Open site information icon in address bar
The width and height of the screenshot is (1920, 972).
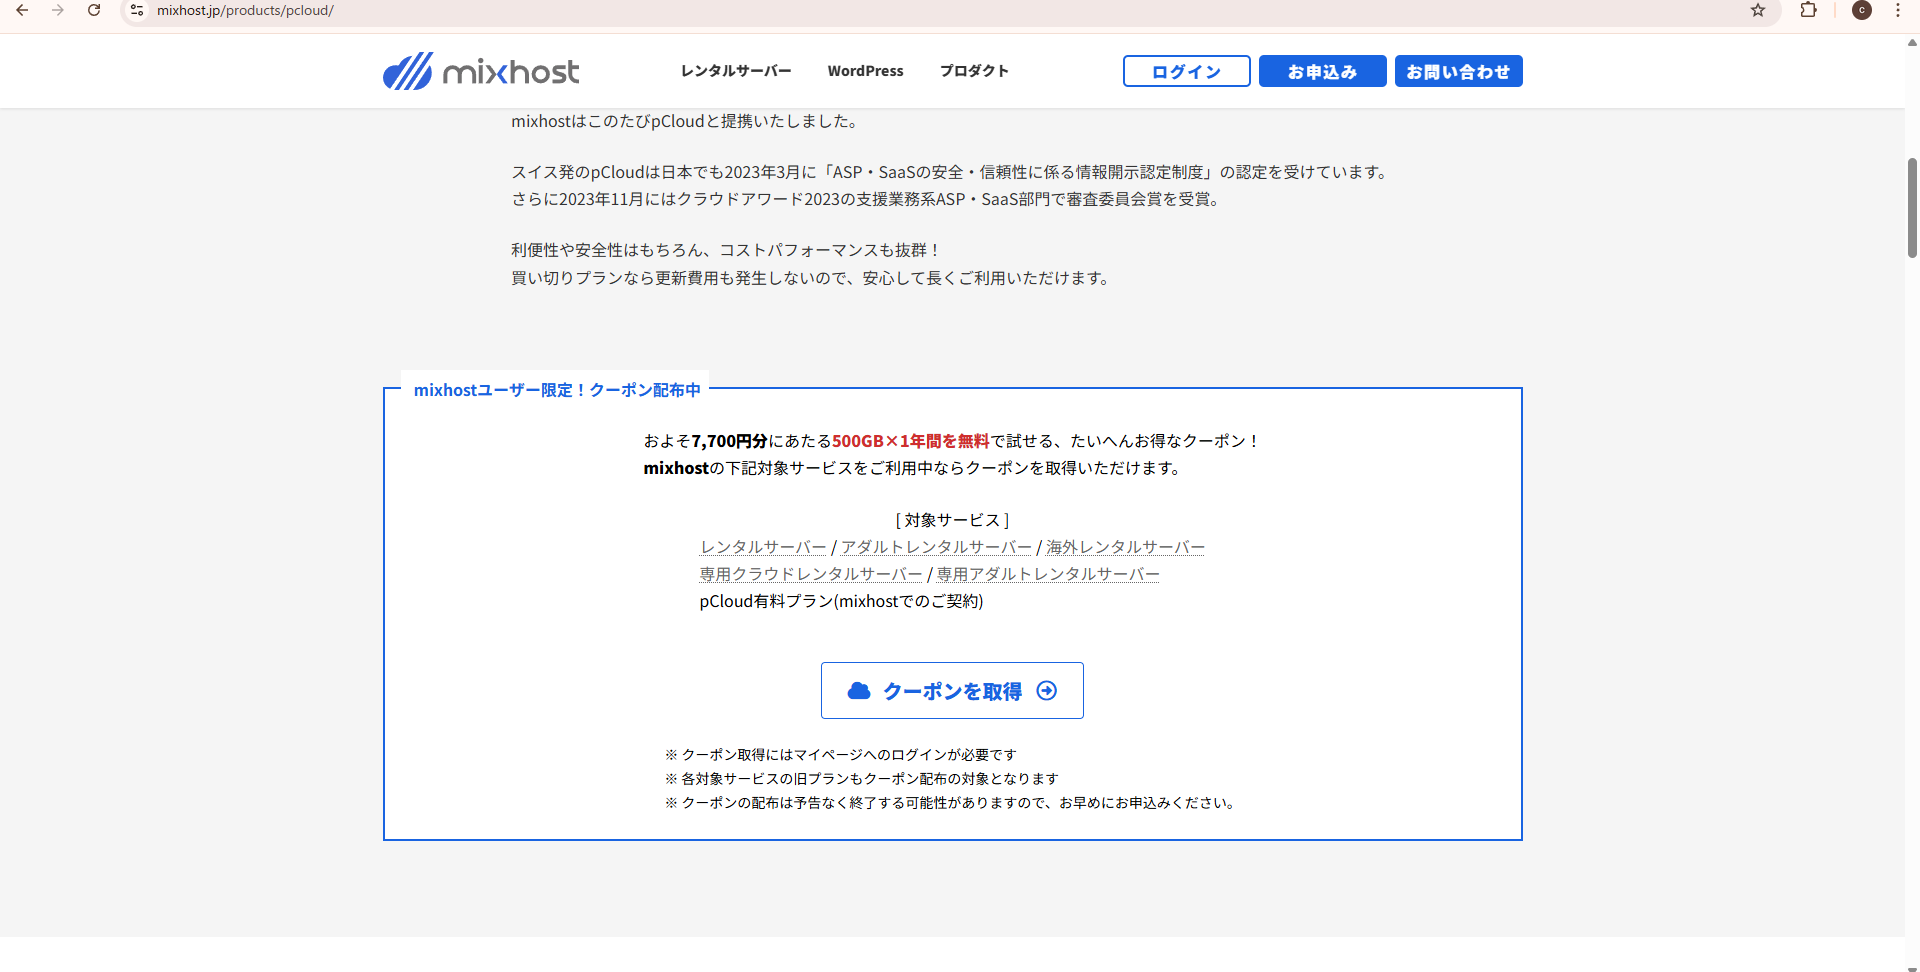[x=137, y=10]
